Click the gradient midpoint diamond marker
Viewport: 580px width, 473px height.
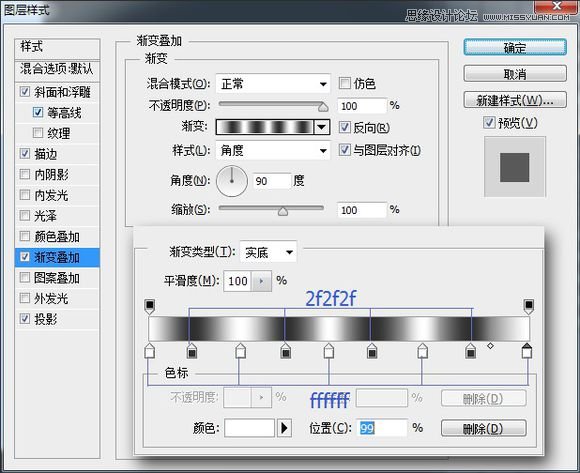click(490, 346)
